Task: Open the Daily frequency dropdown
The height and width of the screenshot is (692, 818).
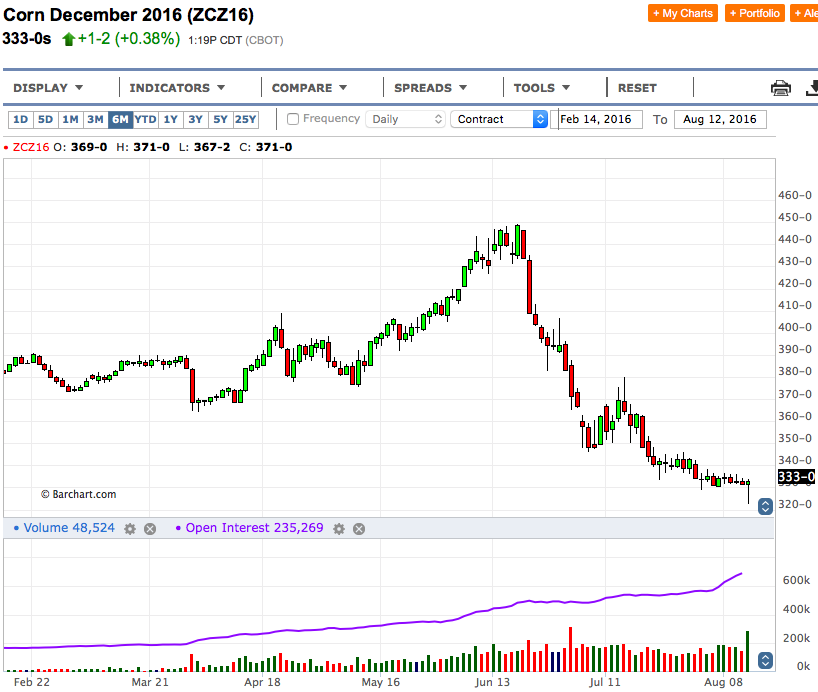Action: pos(405,119)
